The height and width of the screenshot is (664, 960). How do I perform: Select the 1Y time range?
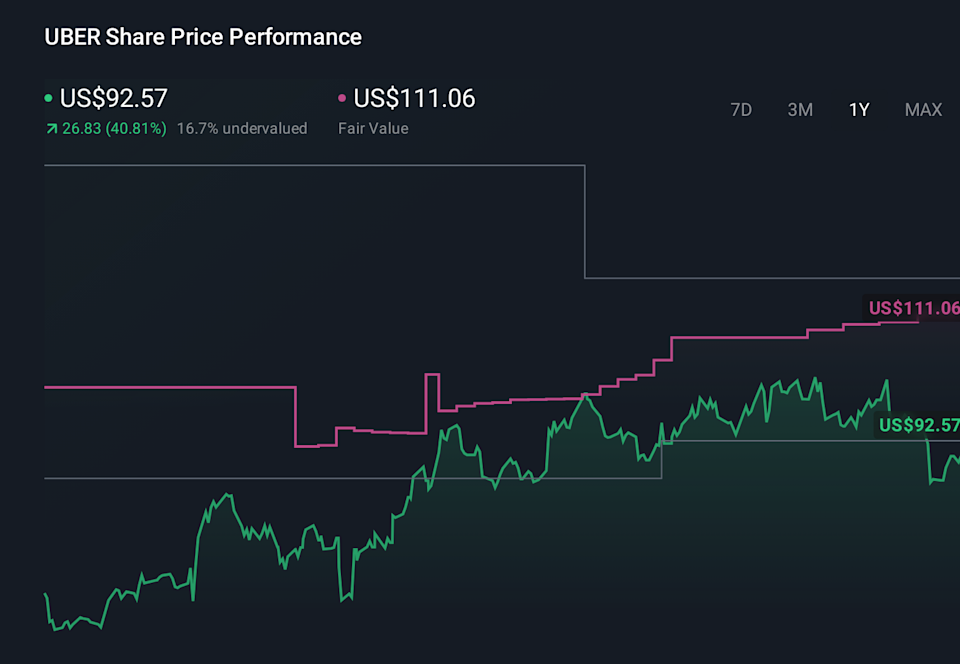859,110
